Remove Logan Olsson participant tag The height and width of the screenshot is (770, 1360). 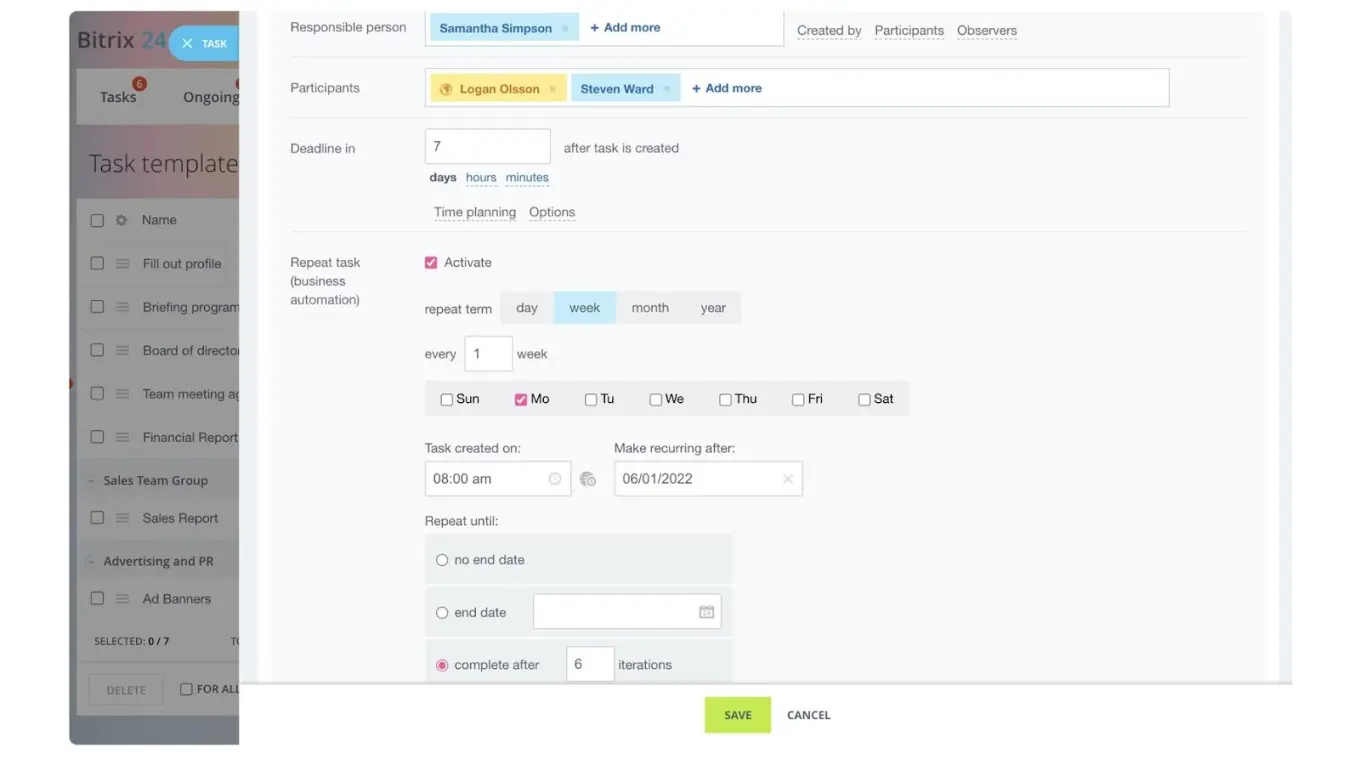(553, 89)
